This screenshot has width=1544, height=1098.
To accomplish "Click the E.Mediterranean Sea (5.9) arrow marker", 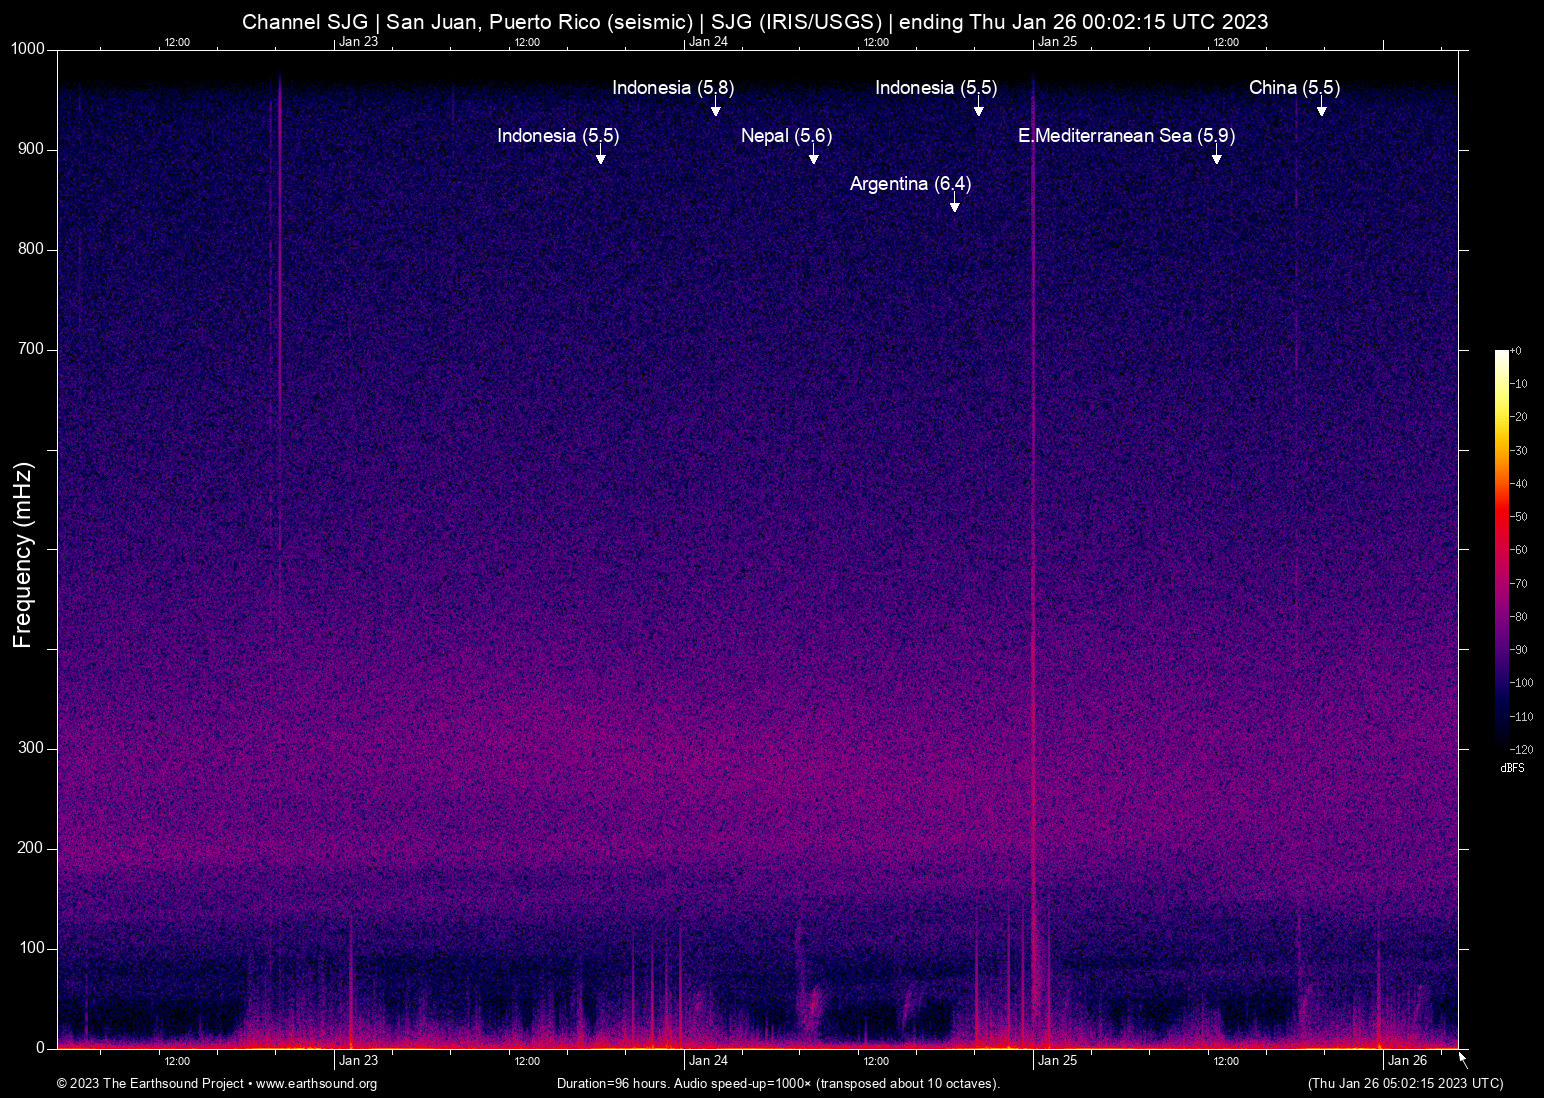I will [1217, 158].
